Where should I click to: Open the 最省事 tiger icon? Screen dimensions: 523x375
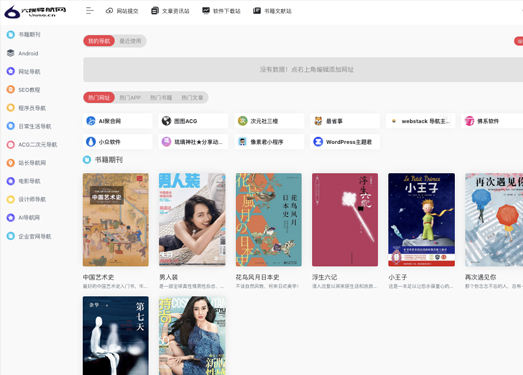[318, 121]
